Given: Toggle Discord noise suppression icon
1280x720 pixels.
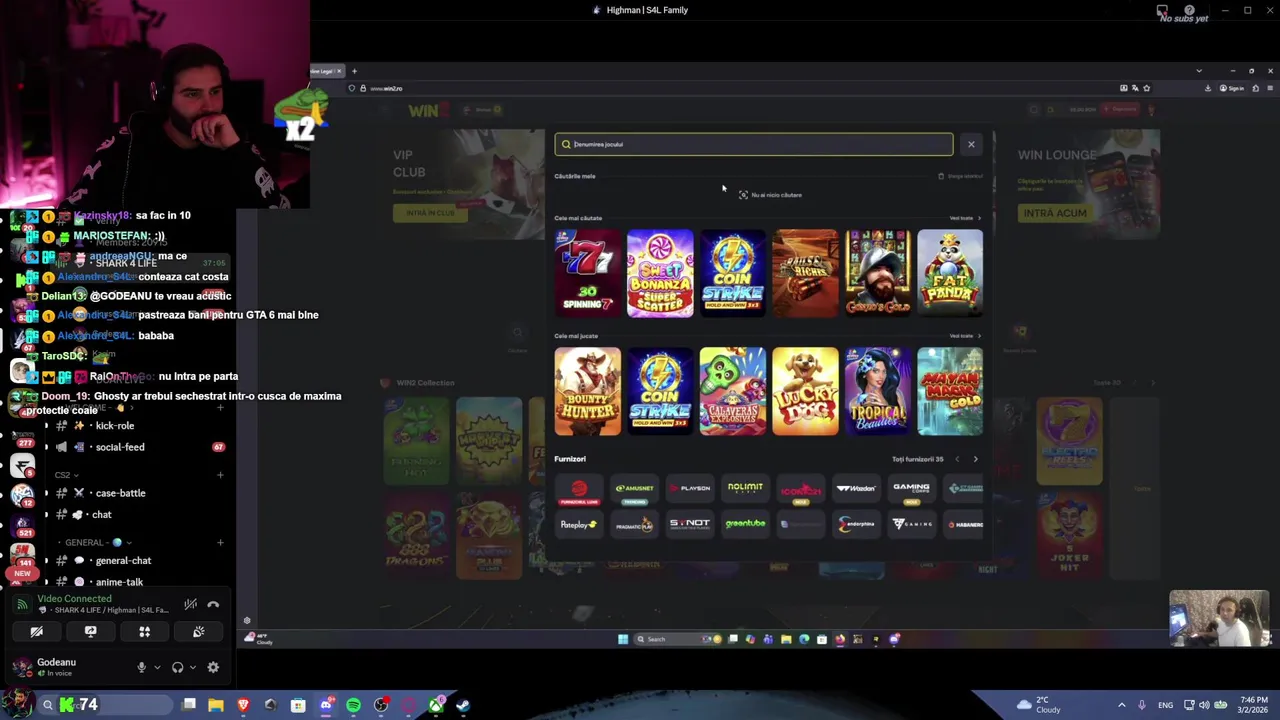Looking at the screenshot, I should (190, 604).
